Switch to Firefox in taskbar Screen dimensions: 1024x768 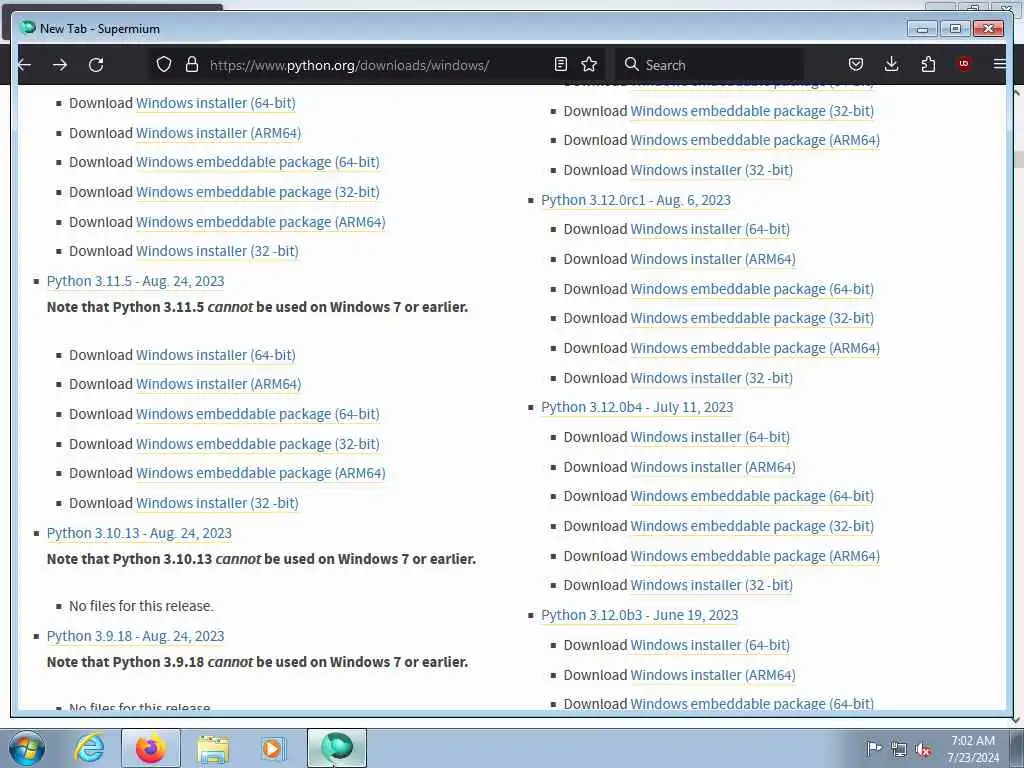pyautogui.click(x=151, y=748)
